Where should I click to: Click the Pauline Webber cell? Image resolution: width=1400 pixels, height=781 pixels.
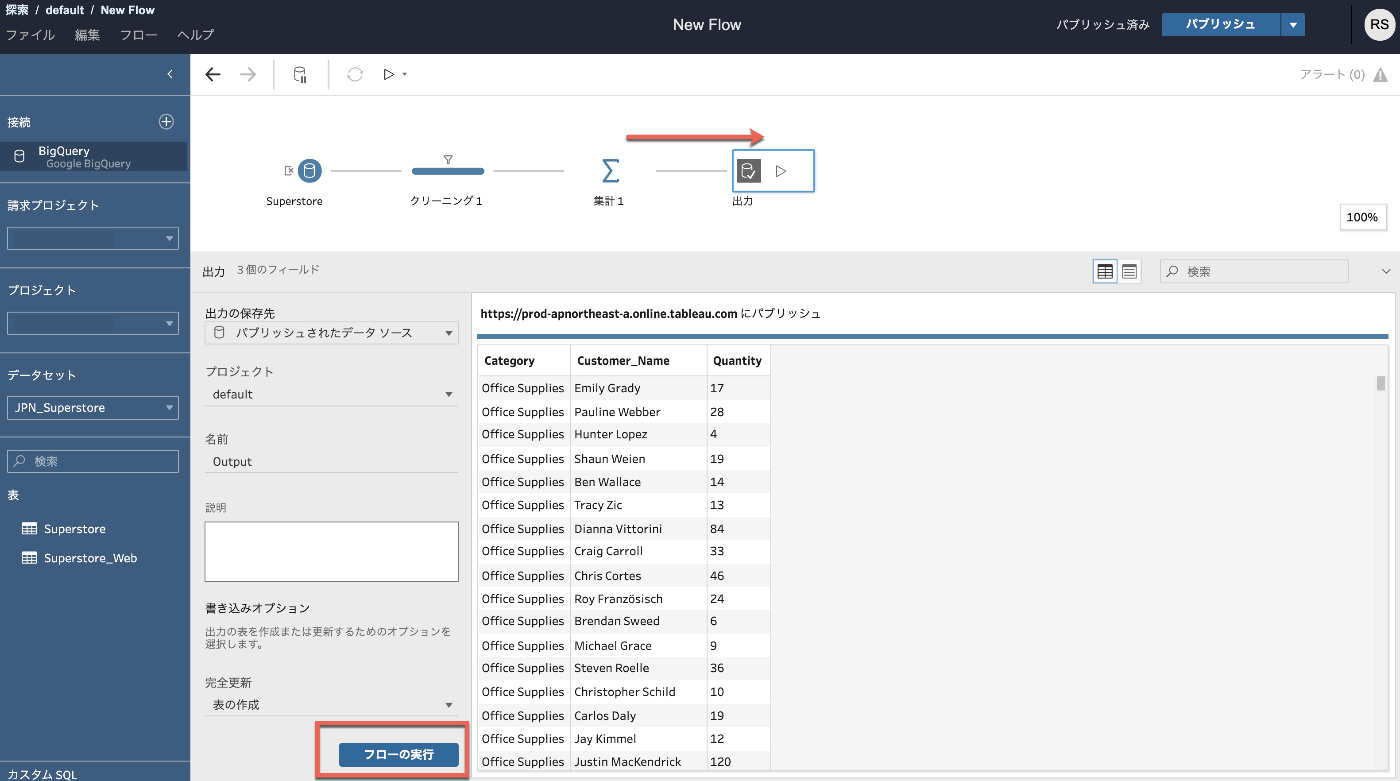click(x=639, y=412)
